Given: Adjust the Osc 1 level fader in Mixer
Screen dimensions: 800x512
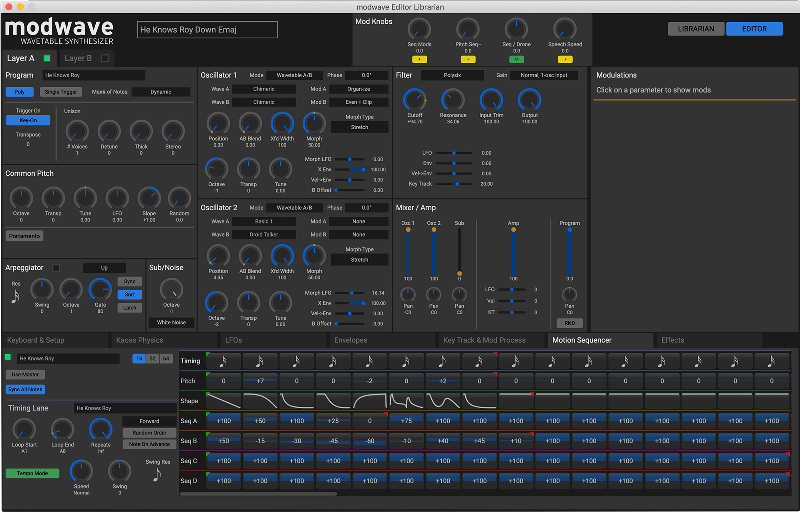Looking at the screenshot, I should pyautogui.click(x=408, y=252).
